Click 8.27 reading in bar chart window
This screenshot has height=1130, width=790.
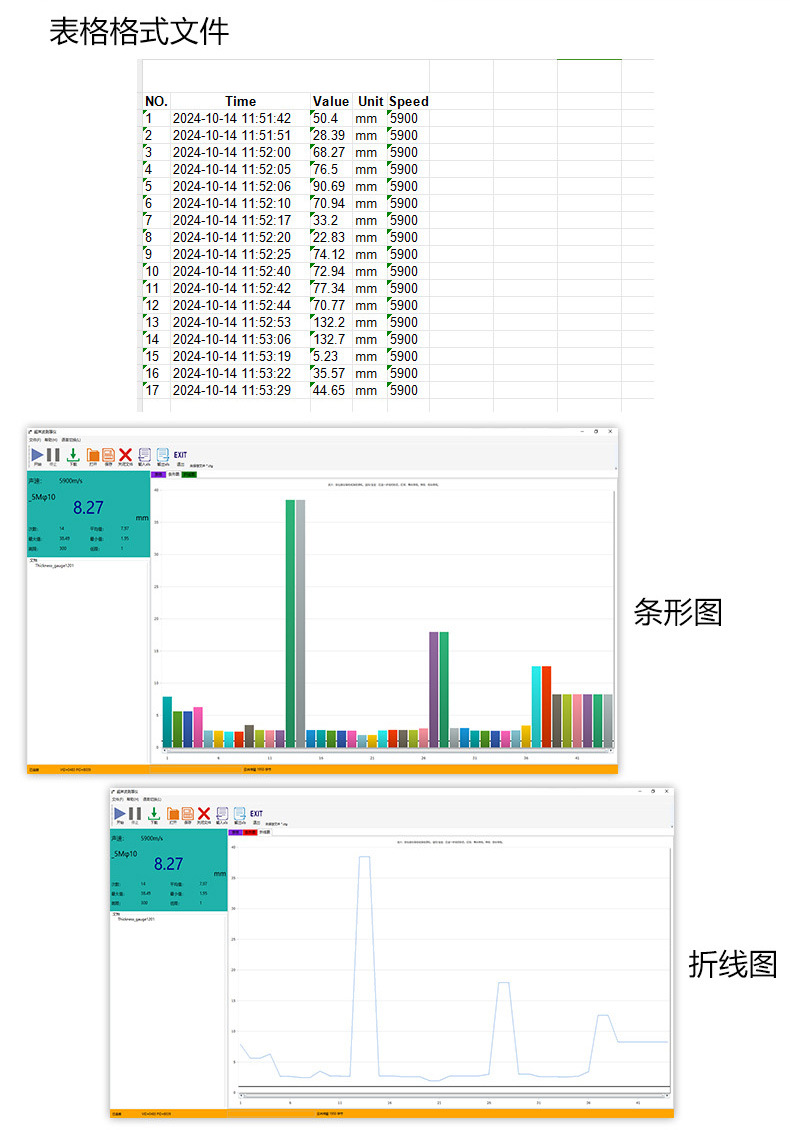88,508
